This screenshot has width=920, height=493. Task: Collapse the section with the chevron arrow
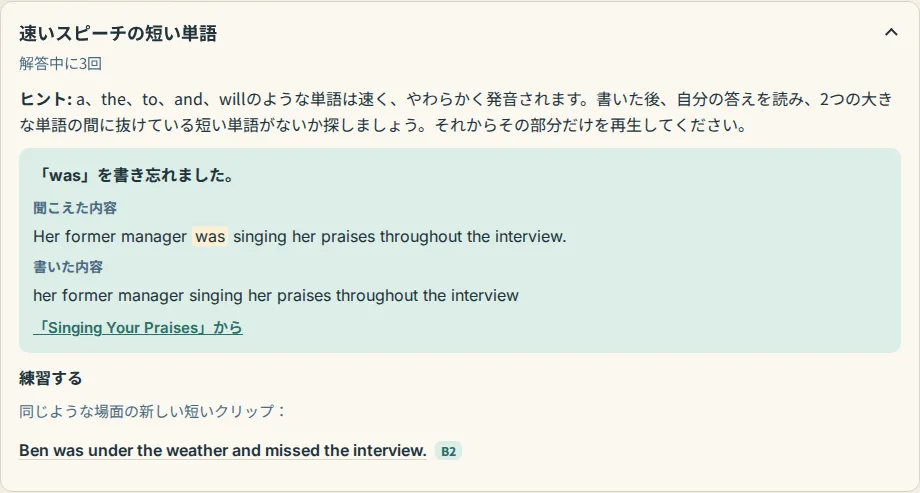coord(891,32)
